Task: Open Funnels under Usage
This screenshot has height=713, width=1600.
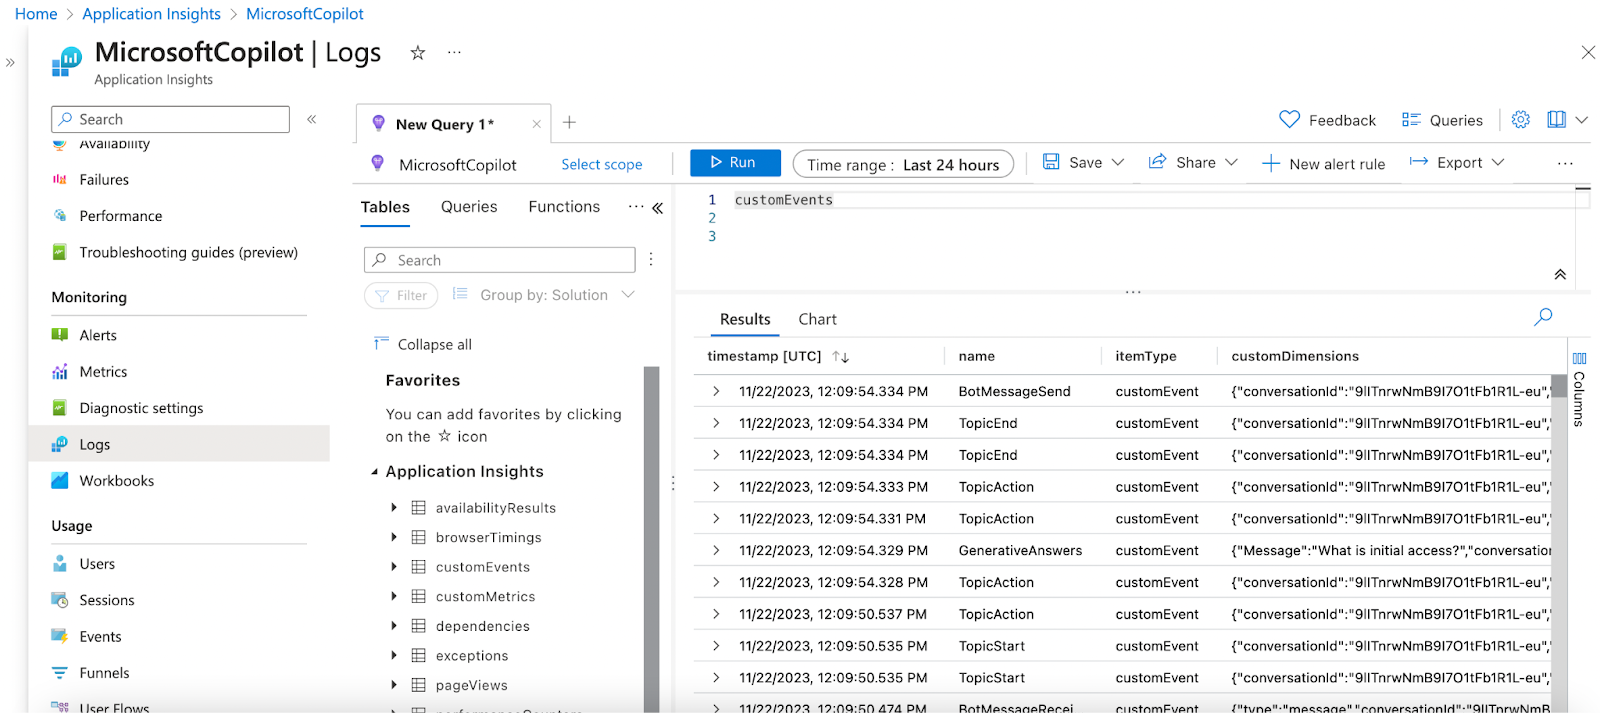Action: tap(104, 673)
